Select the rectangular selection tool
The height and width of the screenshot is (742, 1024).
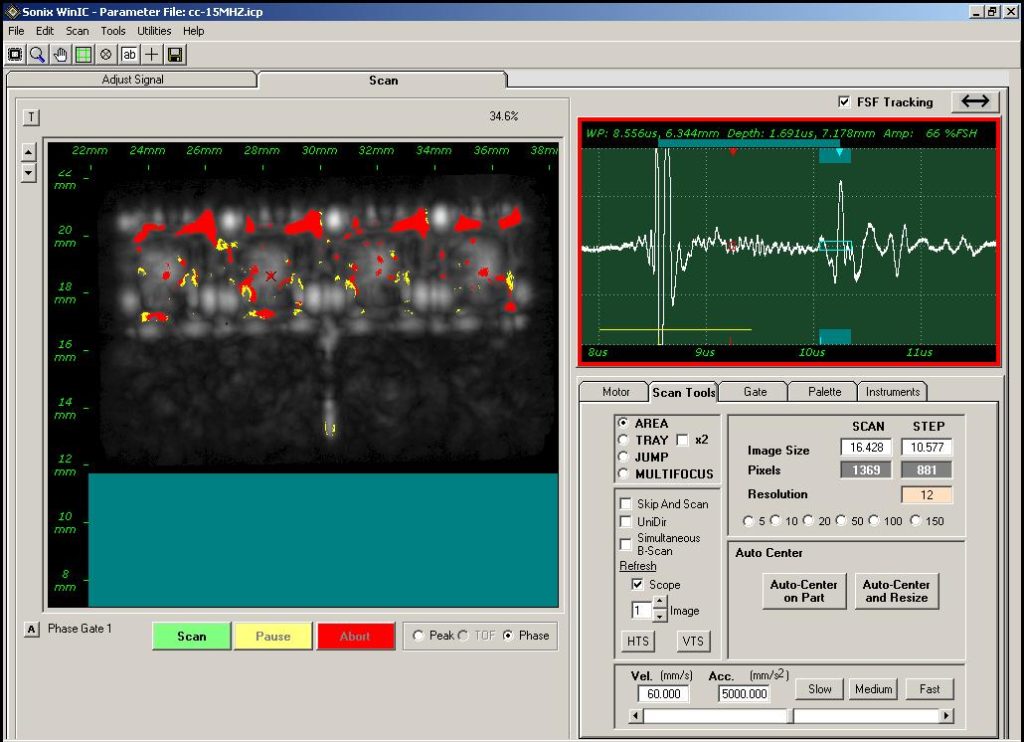pyautogui.click(x=15, y=54)
